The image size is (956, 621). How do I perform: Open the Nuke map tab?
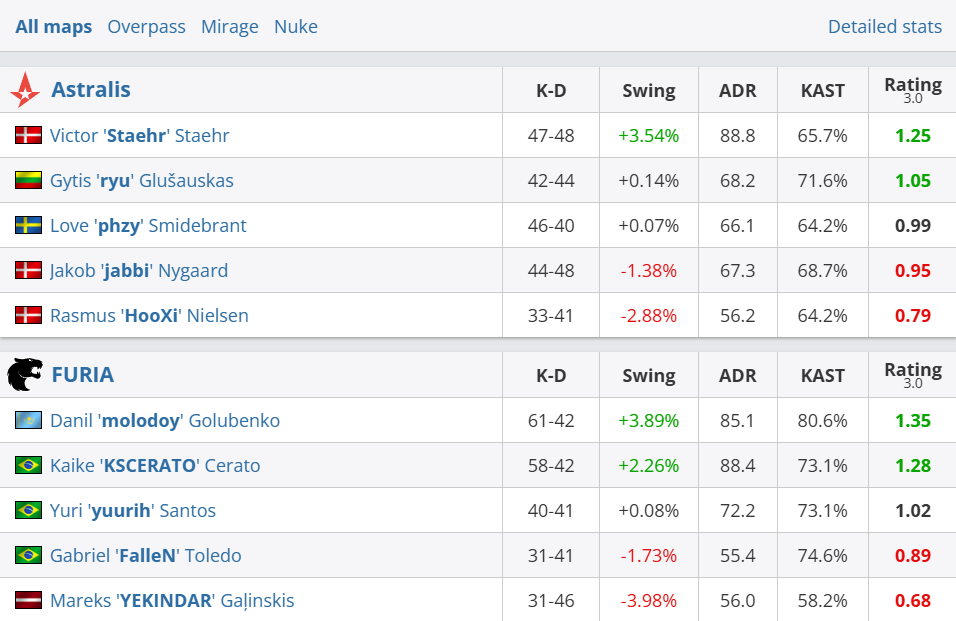pos(295,27)
